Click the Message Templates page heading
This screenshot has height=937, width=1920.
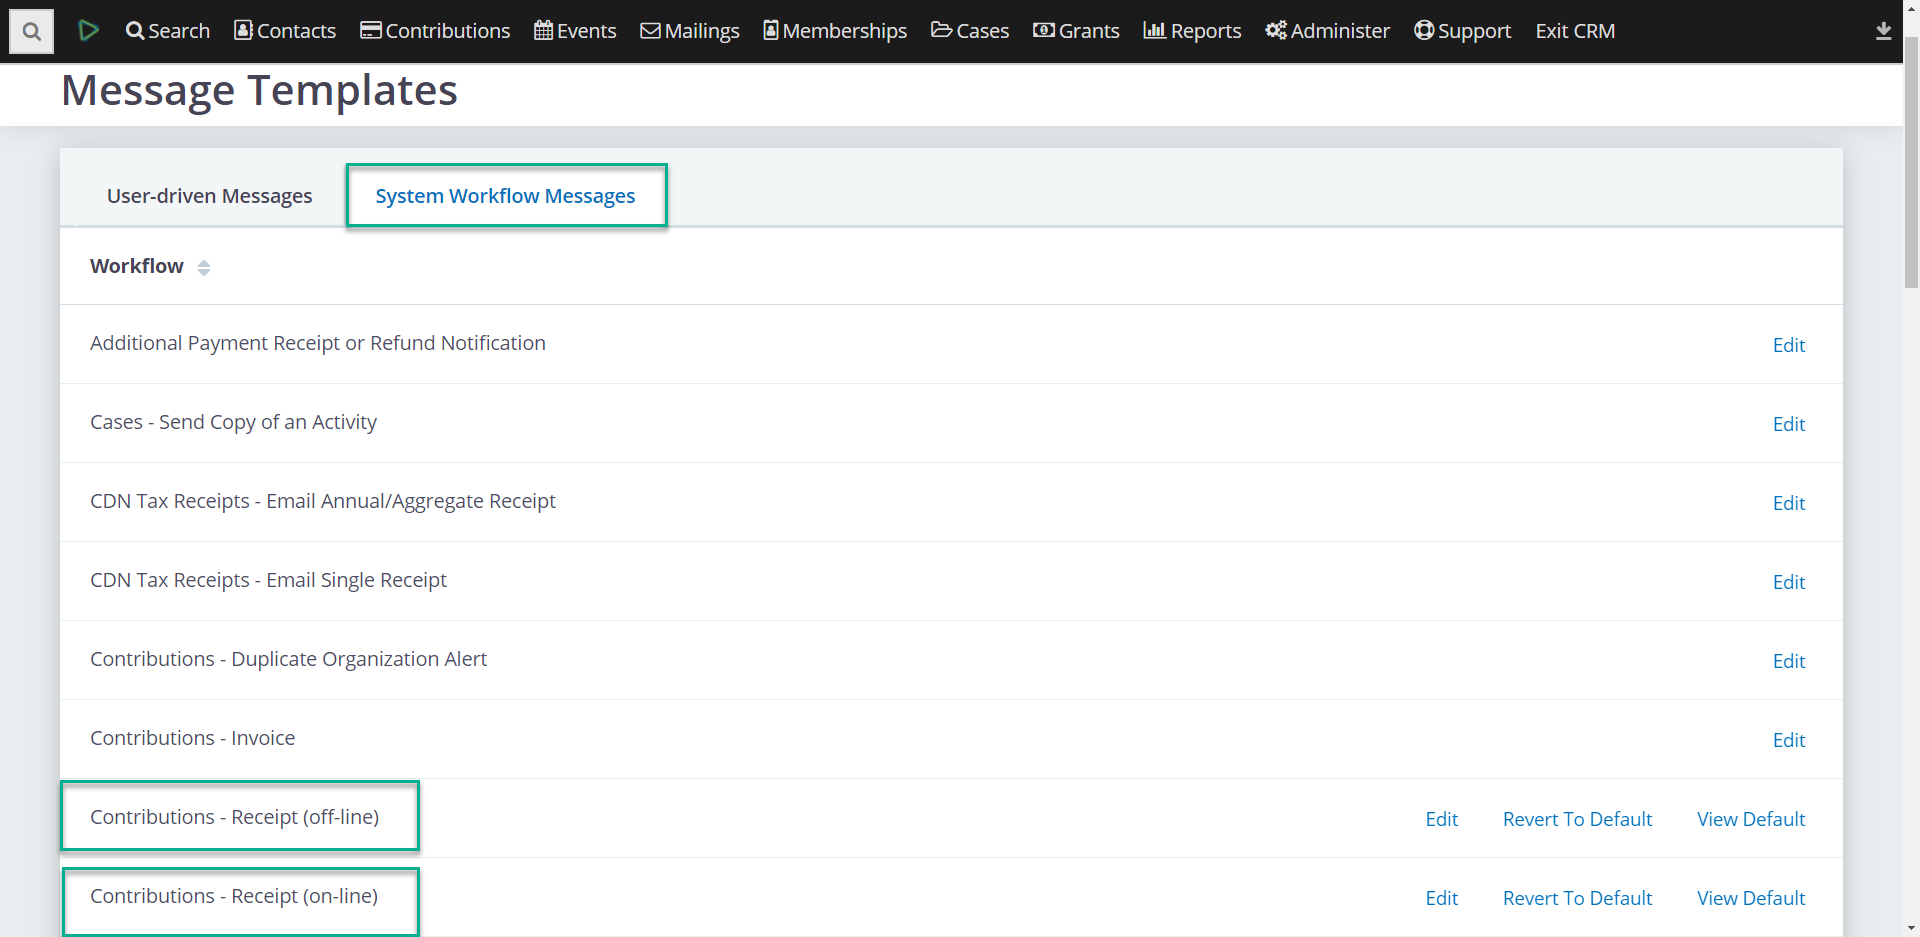tap(259, 91)
